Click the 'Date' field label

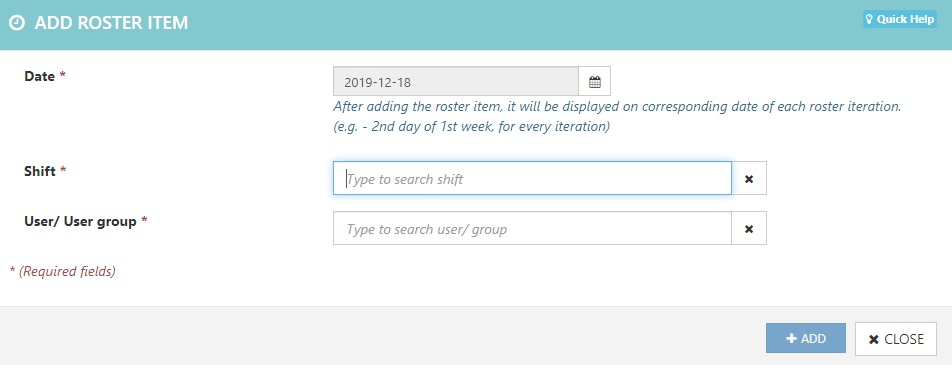tap(39, 77)
